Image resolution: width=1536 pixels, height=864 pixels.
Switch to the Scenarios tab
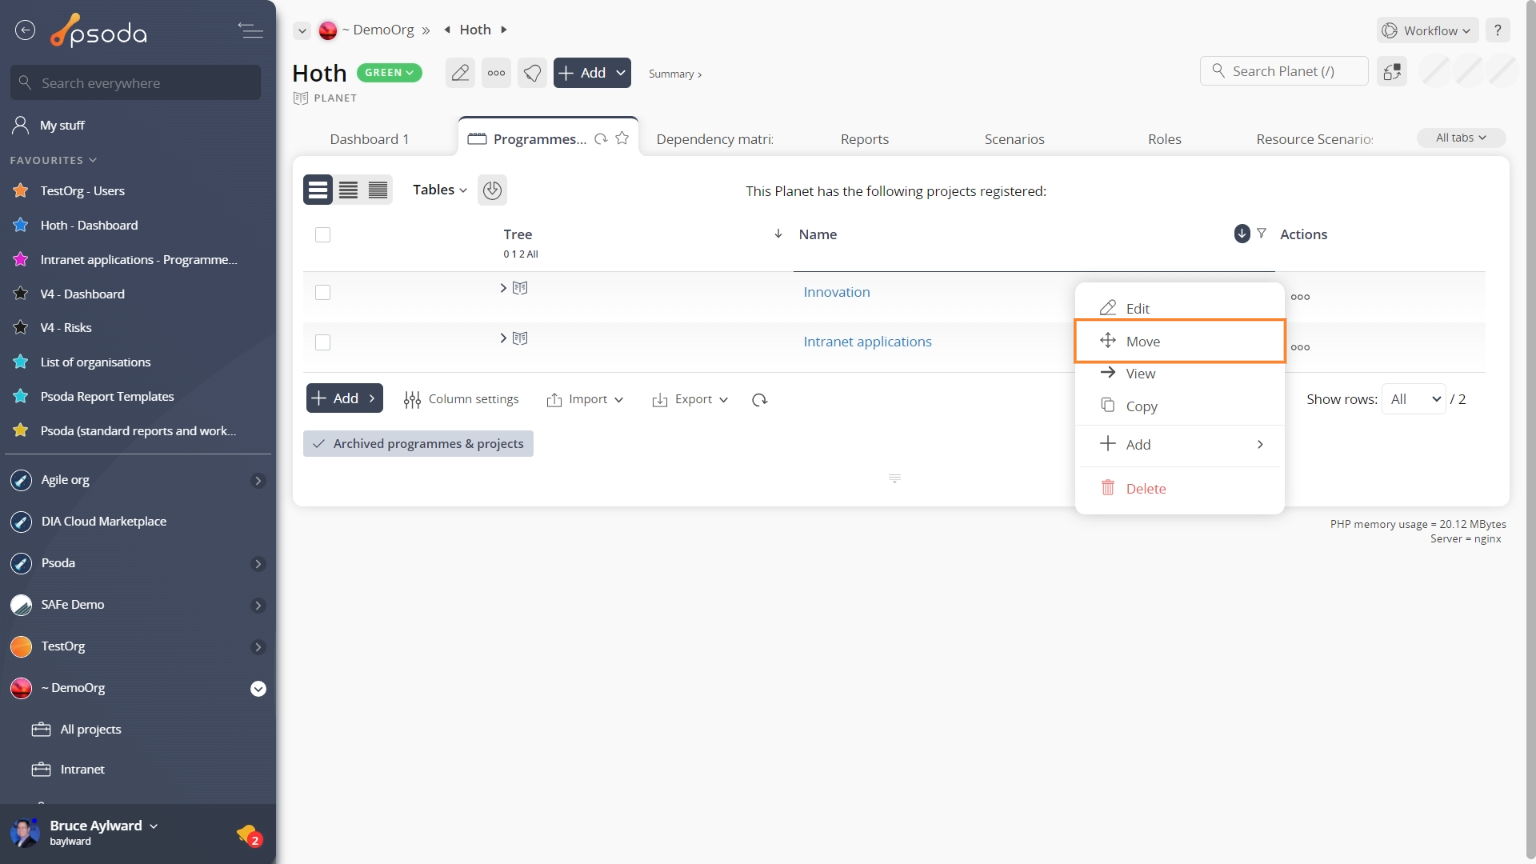pyautogui.click(x=1014, y=139)
